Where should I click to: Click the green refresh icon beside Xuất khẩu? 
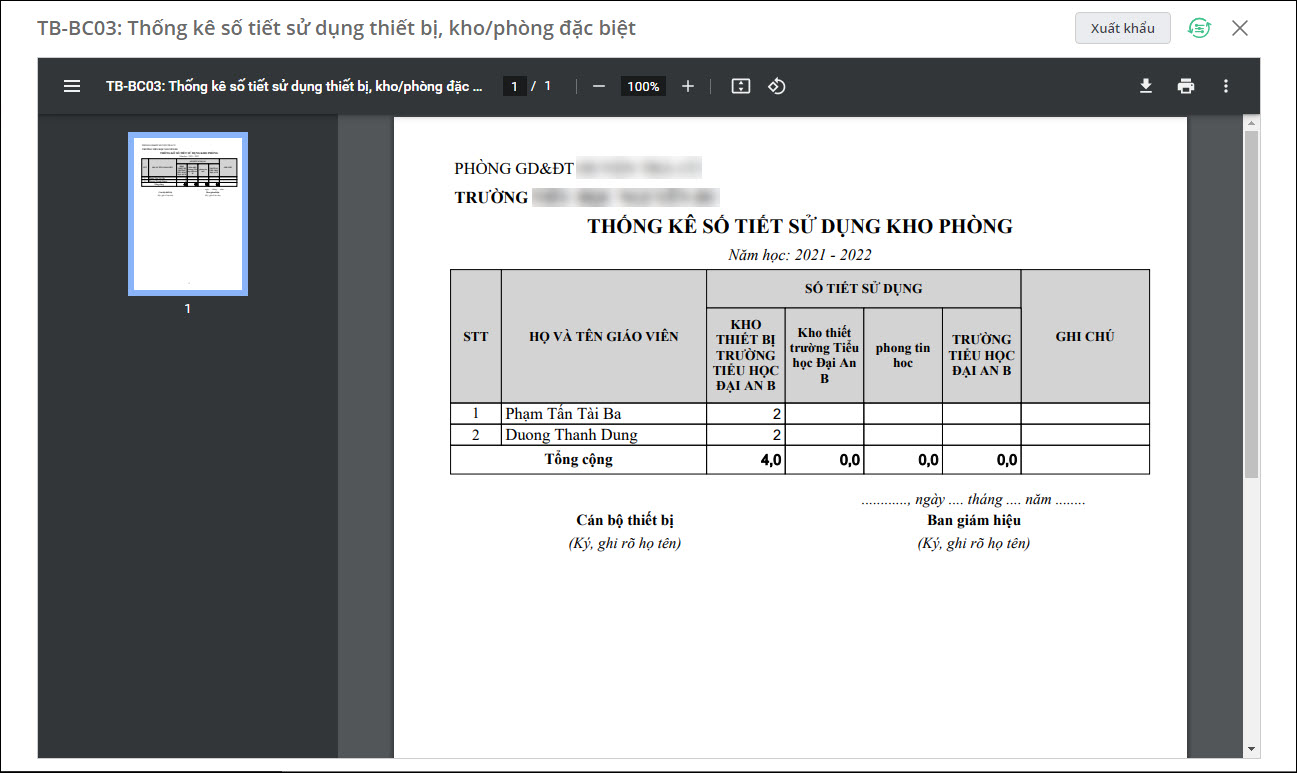tap(1199, 28)
